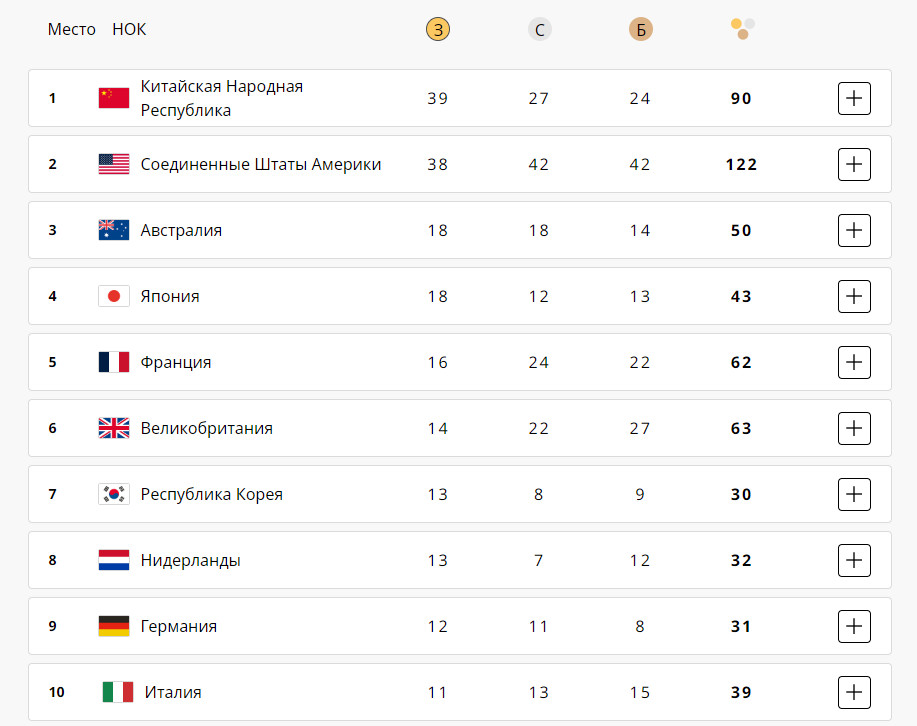Screen dimensions: 917x726
Task: Click the Italy total medals 39
Action: [741, 692]
